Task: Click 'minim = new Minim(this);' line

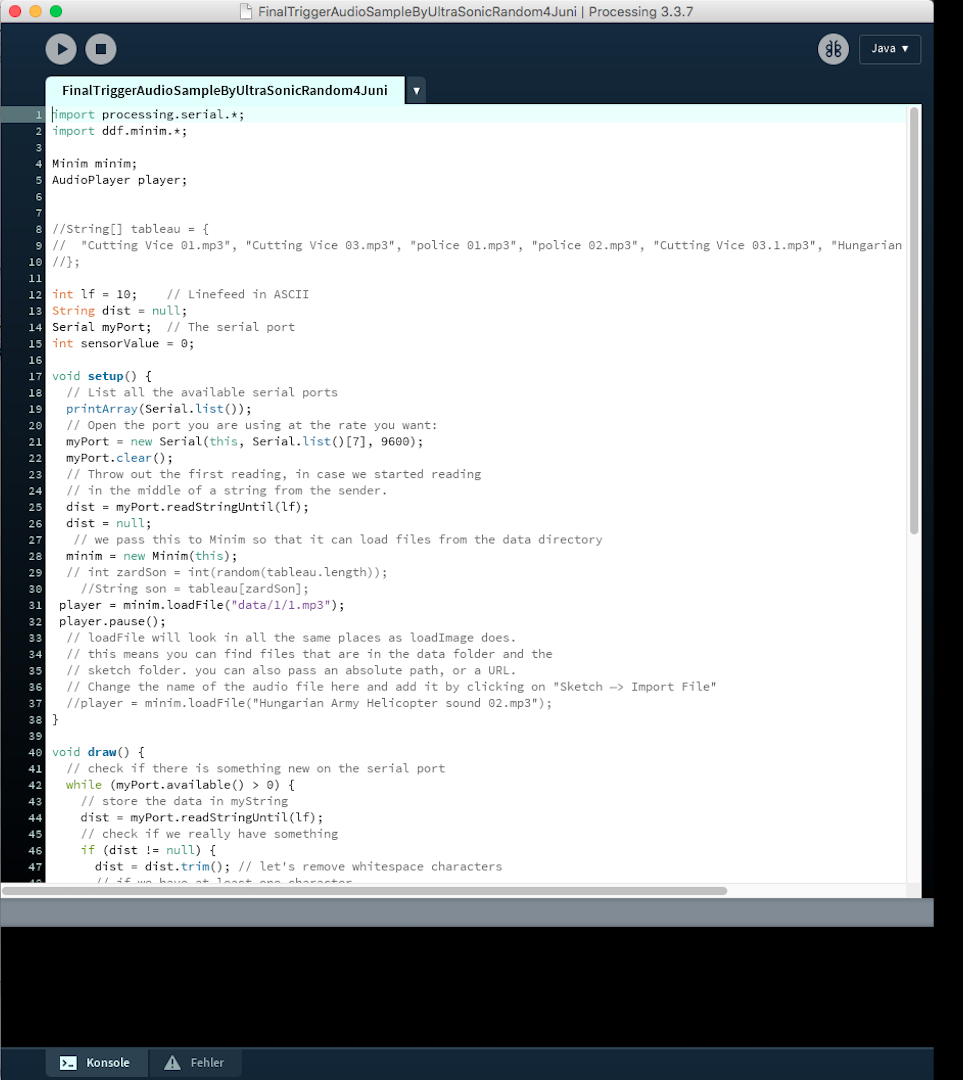Action: pos(152,556)
